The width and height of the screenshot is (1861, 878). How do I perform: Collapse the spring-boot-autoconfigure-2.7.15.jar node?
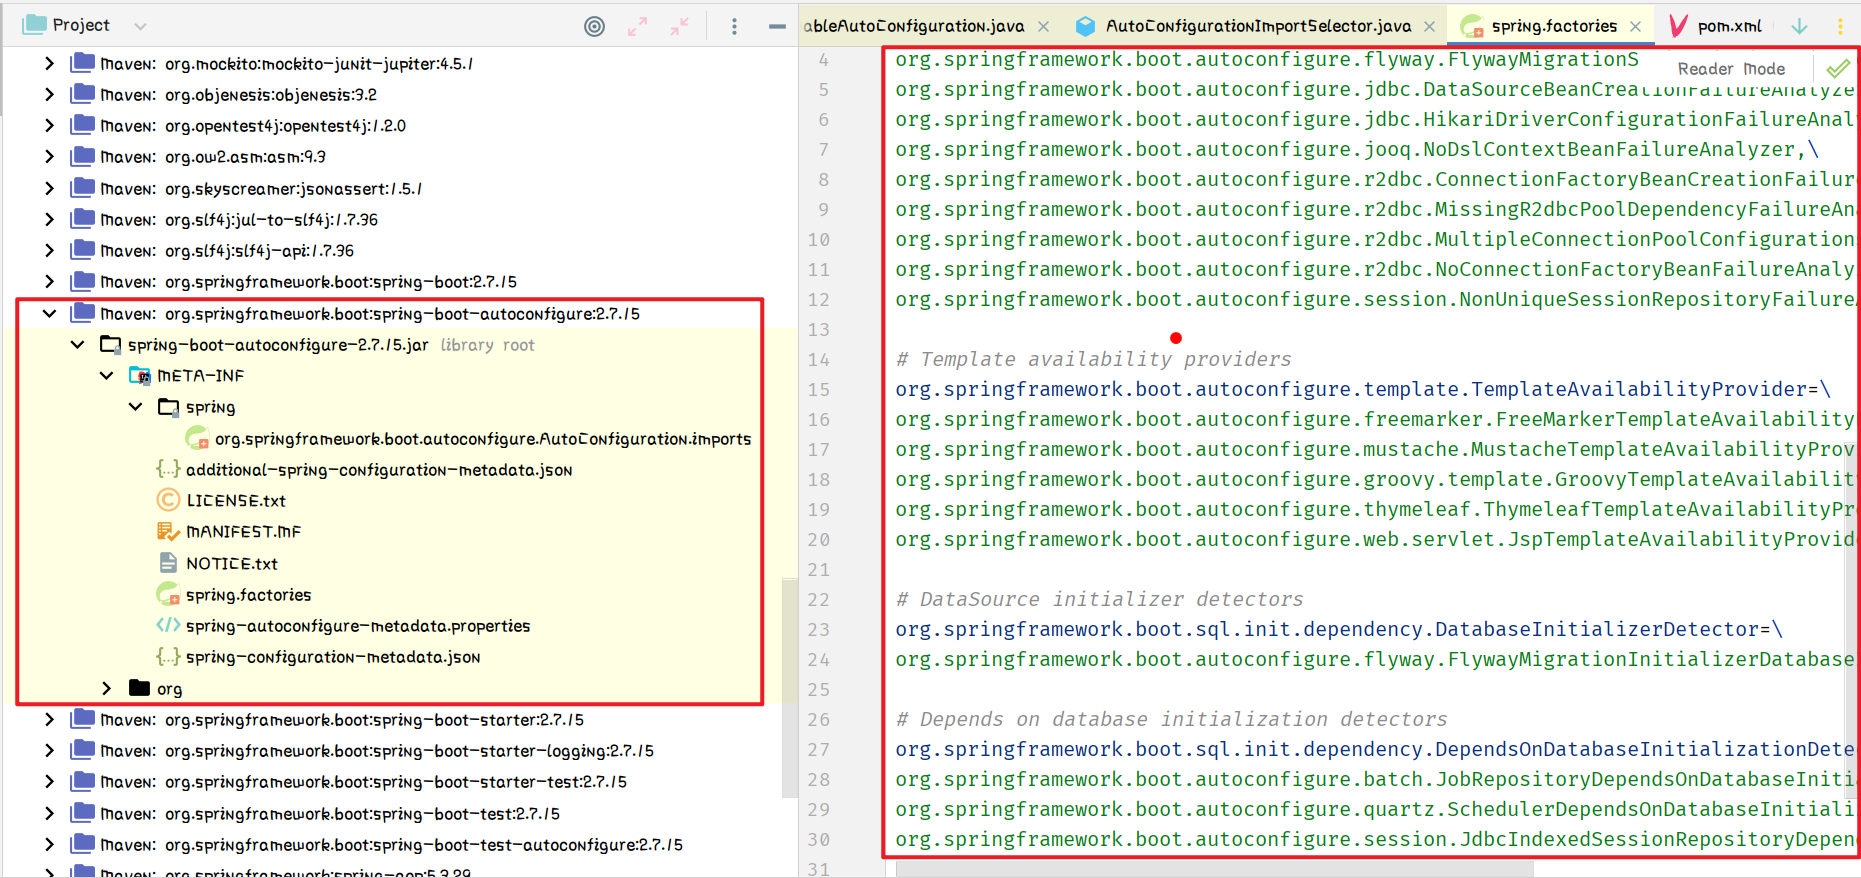pos(77,345)
